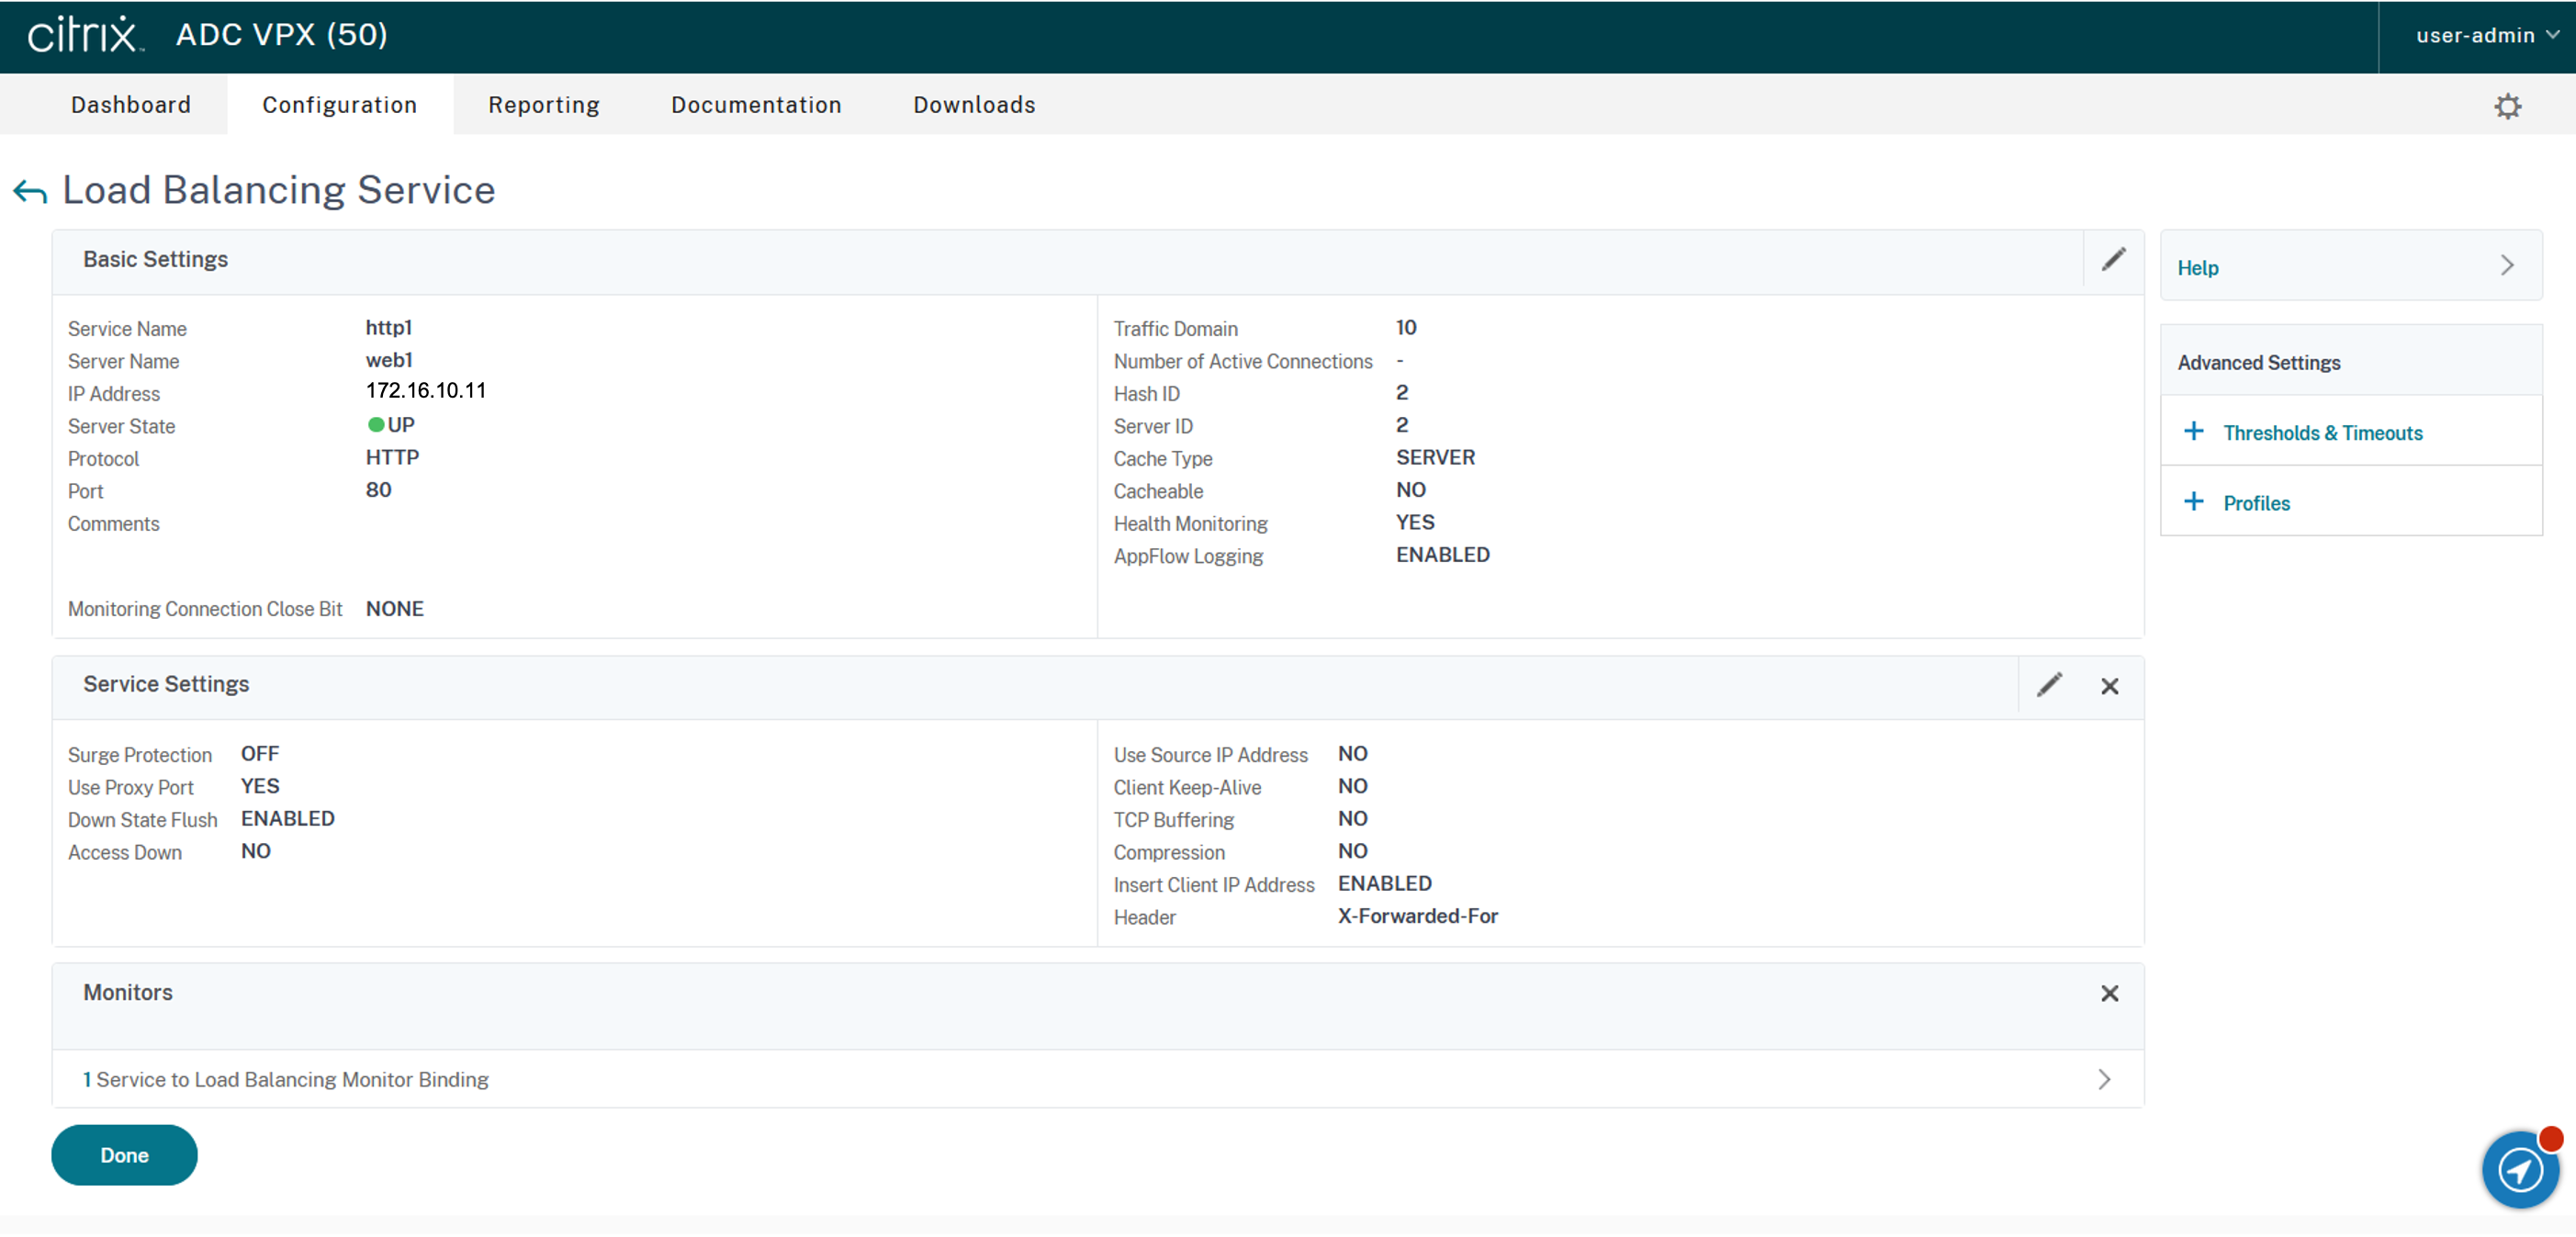This screenshot has width=2576, height=1237.
Task: Open the gear settings icon
Action: (x=2507, y=106)
